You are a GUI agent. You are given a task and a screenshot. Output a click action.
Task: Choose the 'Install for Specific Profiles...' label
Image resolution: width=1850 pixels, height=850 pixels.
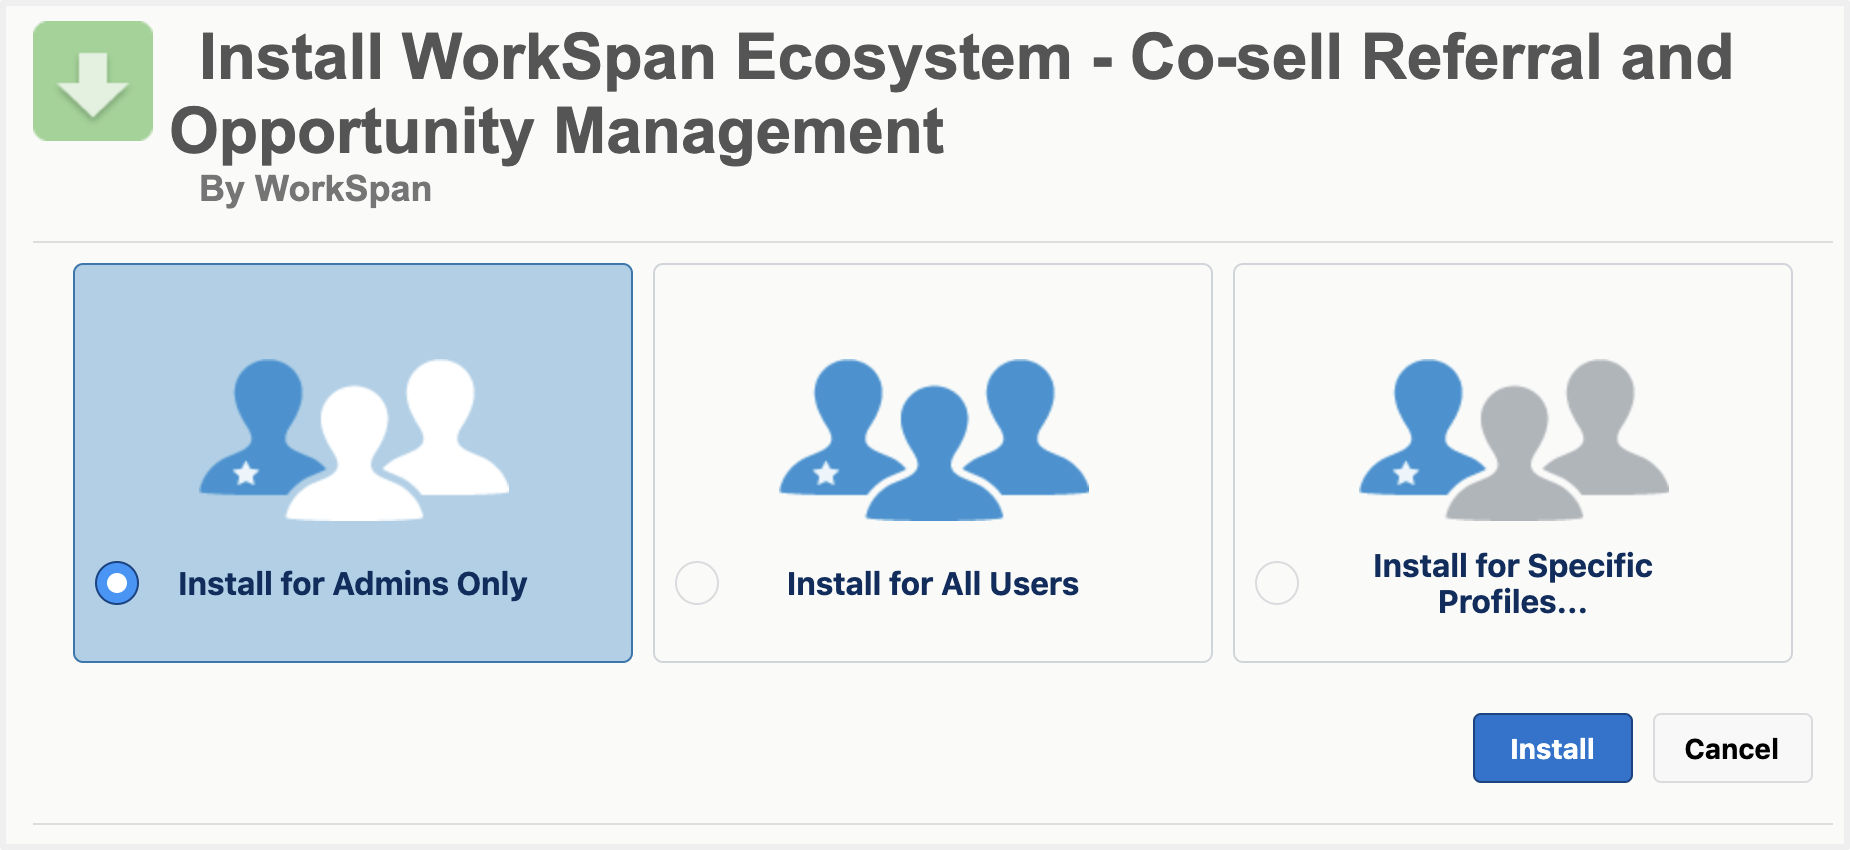coord(1512,584)
